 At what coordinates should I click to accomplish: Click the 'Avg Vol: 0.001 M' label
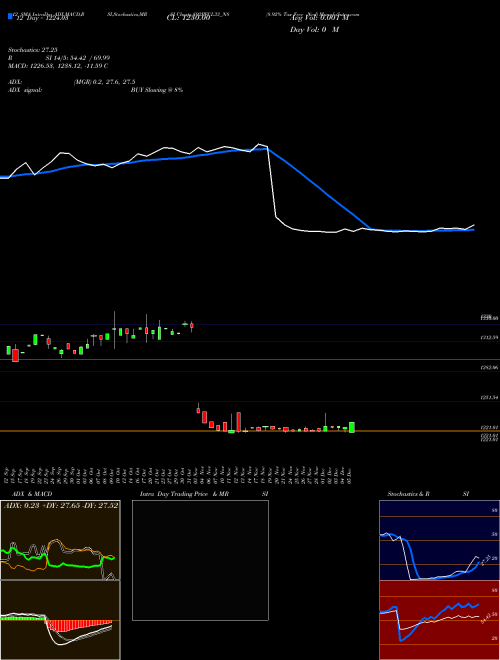click(319, 18)
